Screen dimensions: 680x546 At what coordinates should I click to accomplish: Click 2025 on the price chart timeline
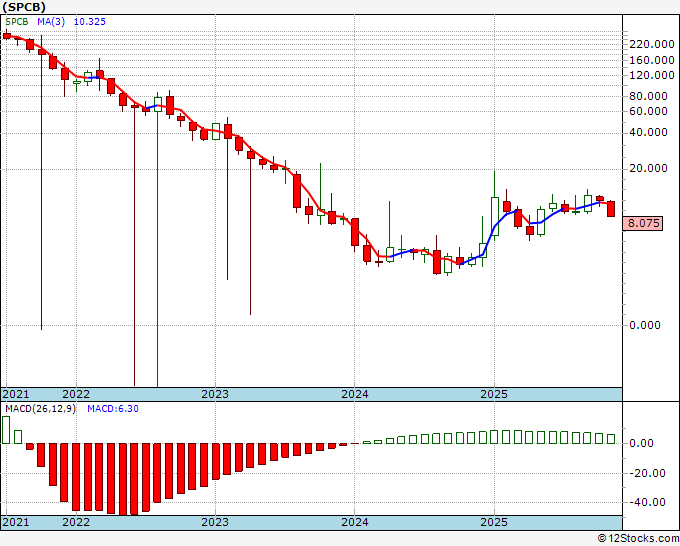[494, 394]
